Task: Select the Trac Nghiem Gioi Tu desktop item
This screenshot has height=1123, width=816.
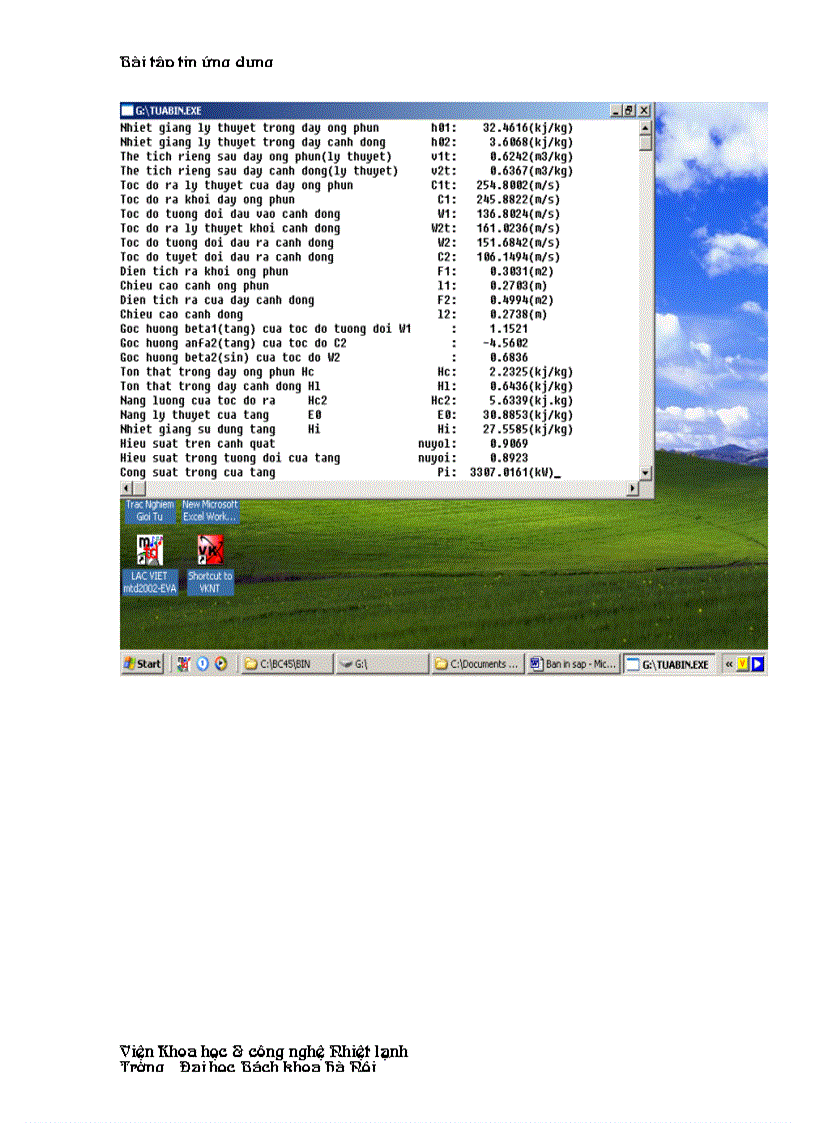Action: click(150, 511)
